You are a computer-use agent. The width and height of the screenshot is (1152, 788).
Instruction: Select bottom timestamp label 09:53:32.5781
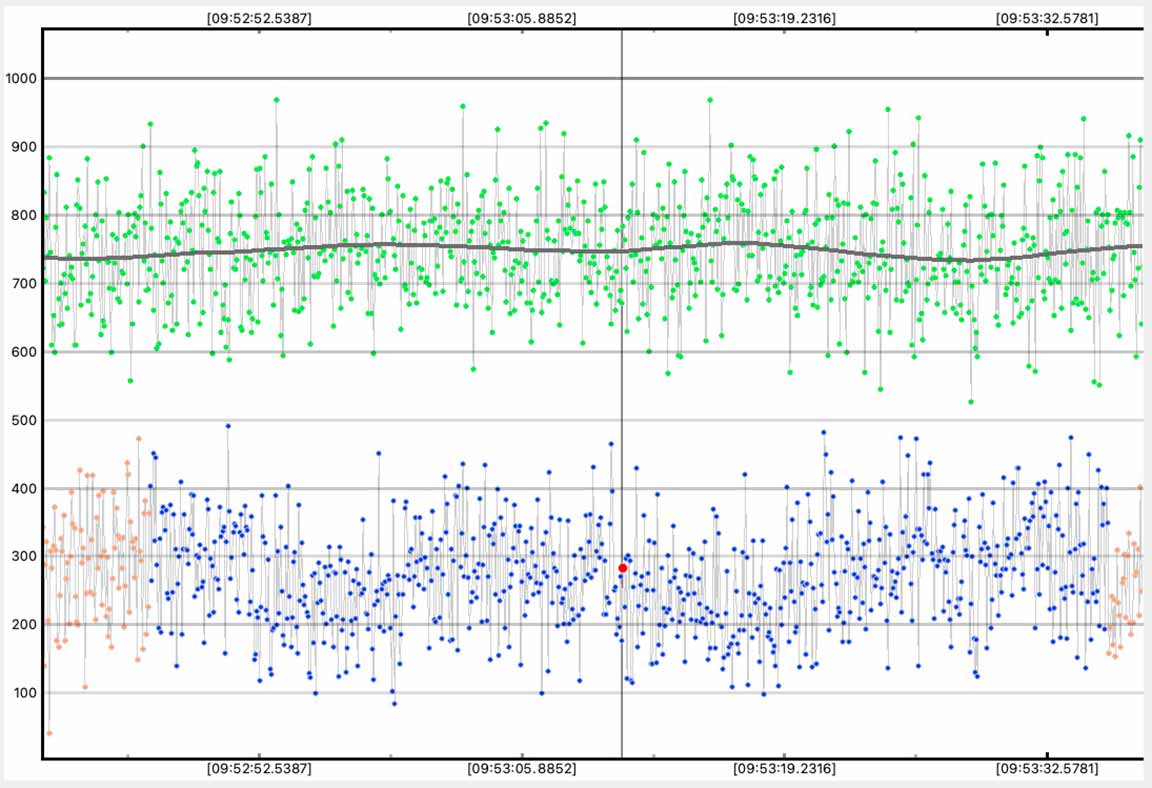1047,769
